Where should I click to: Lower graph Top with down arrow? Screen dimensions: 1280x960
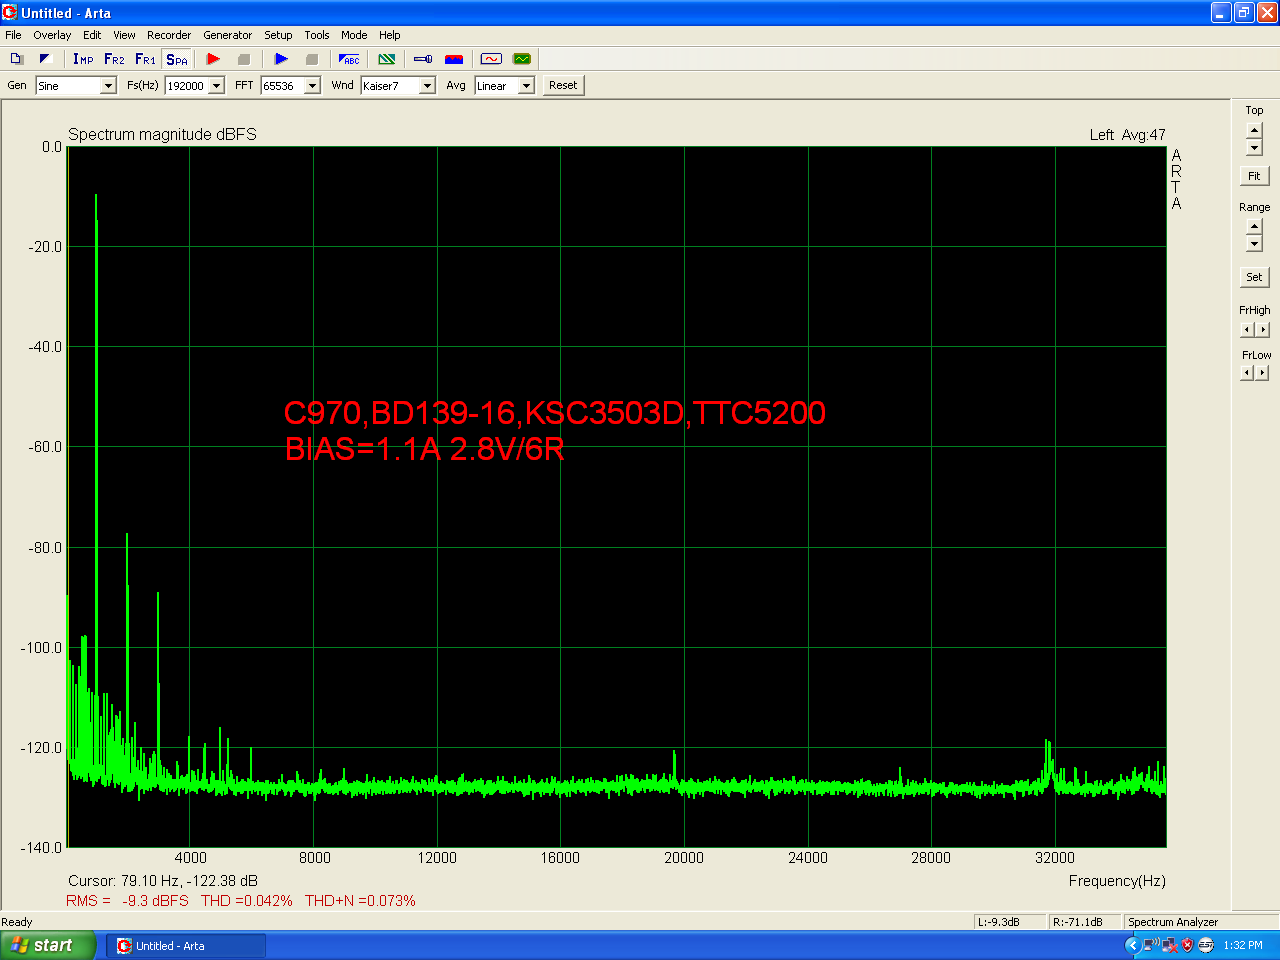tap(1254, 148)
